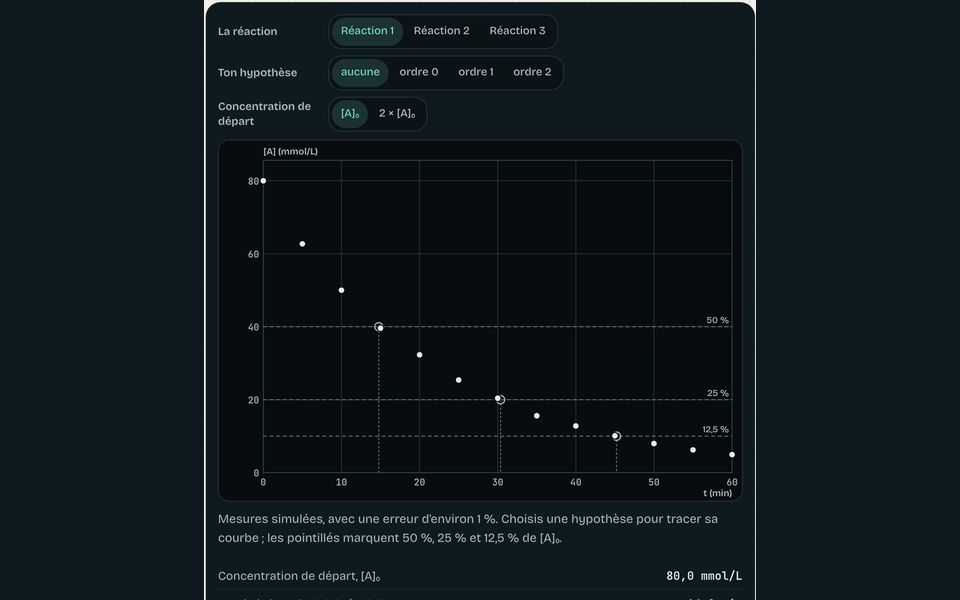960x600 pixels.
Task: Click the measurement point at 20 min
Action: [x=419, y=355]
